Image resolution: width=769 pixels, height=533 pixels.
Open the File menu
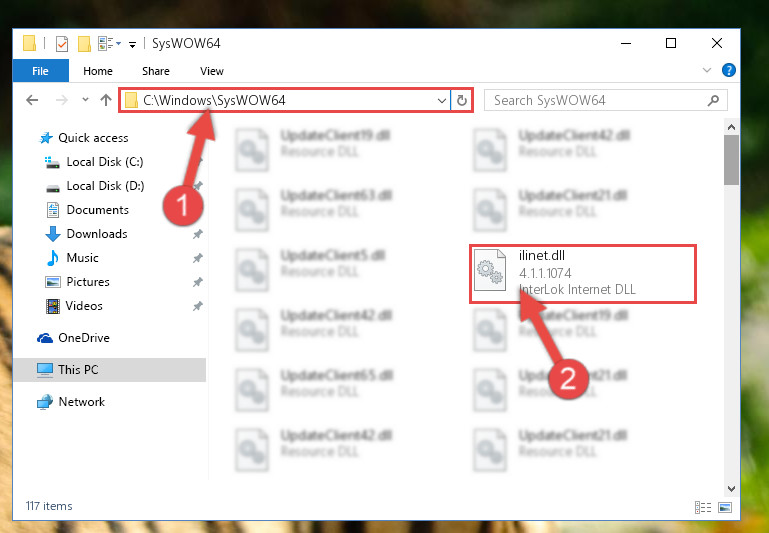tap(41, 71)
